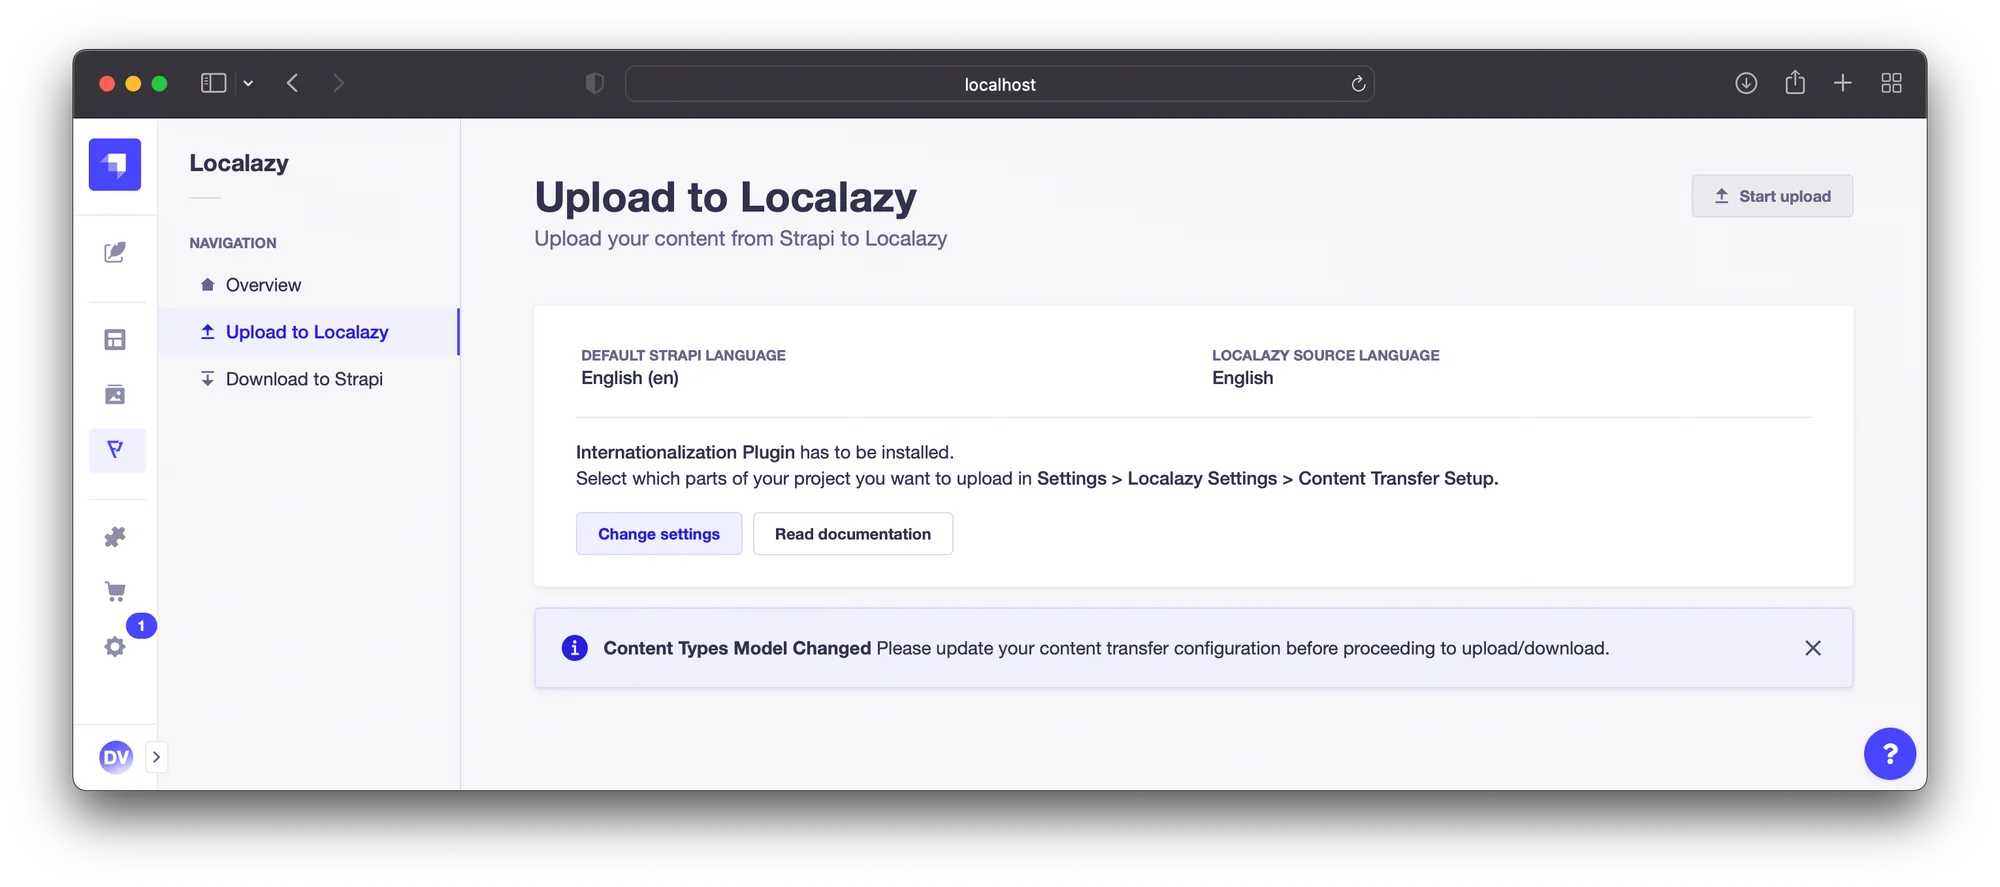Open Read documentation button
Viewport: 2000px width, 887px height.
pyautogui.click(x=852, y=534)
